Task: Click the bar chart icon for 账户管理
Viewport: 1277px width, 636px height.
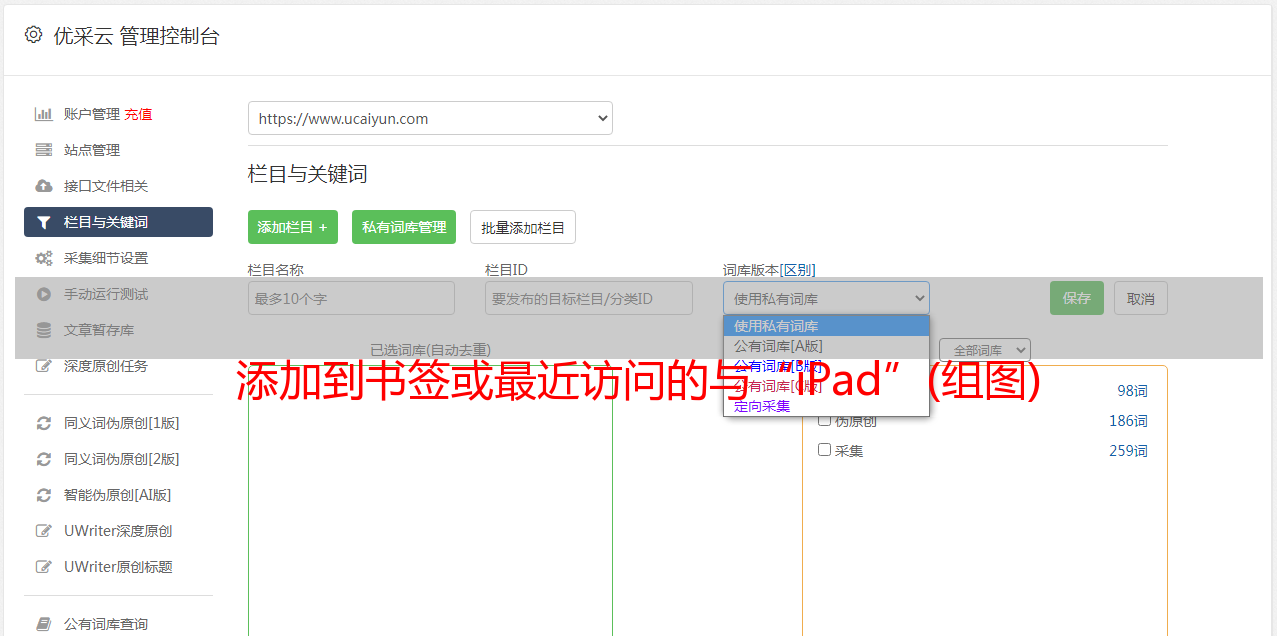Action: 43,114
